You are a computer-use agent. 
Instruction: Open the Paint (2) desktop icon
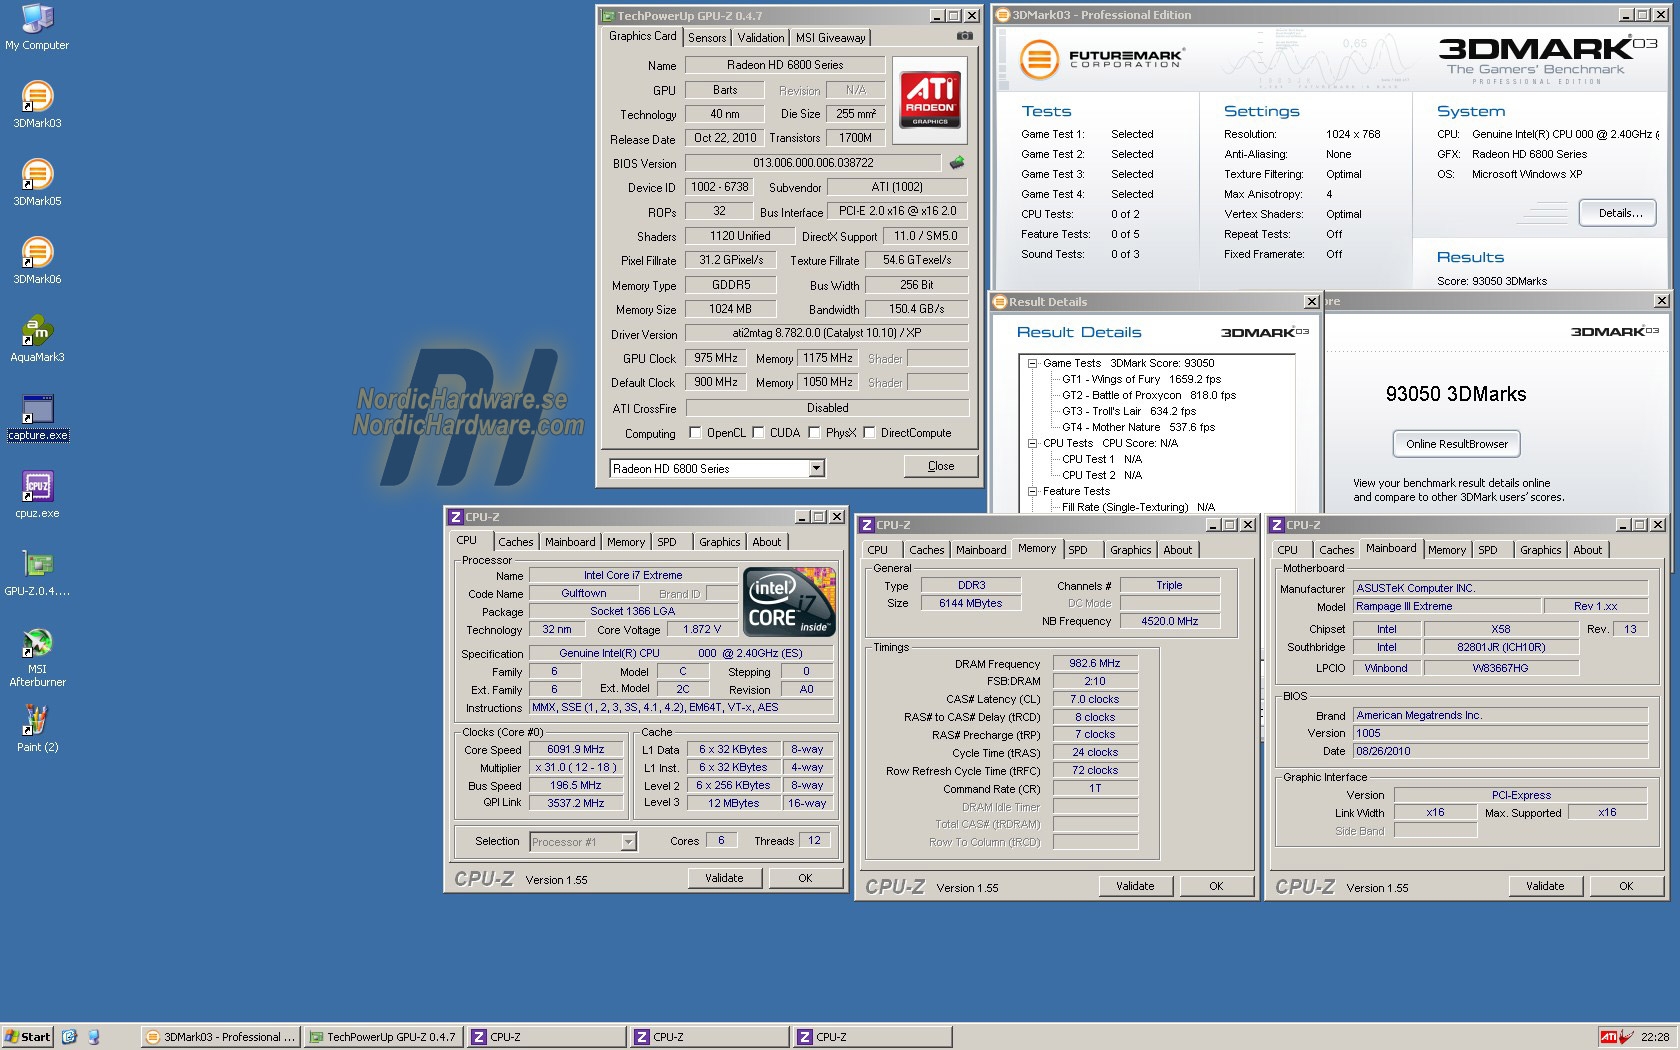click(37, 721)
